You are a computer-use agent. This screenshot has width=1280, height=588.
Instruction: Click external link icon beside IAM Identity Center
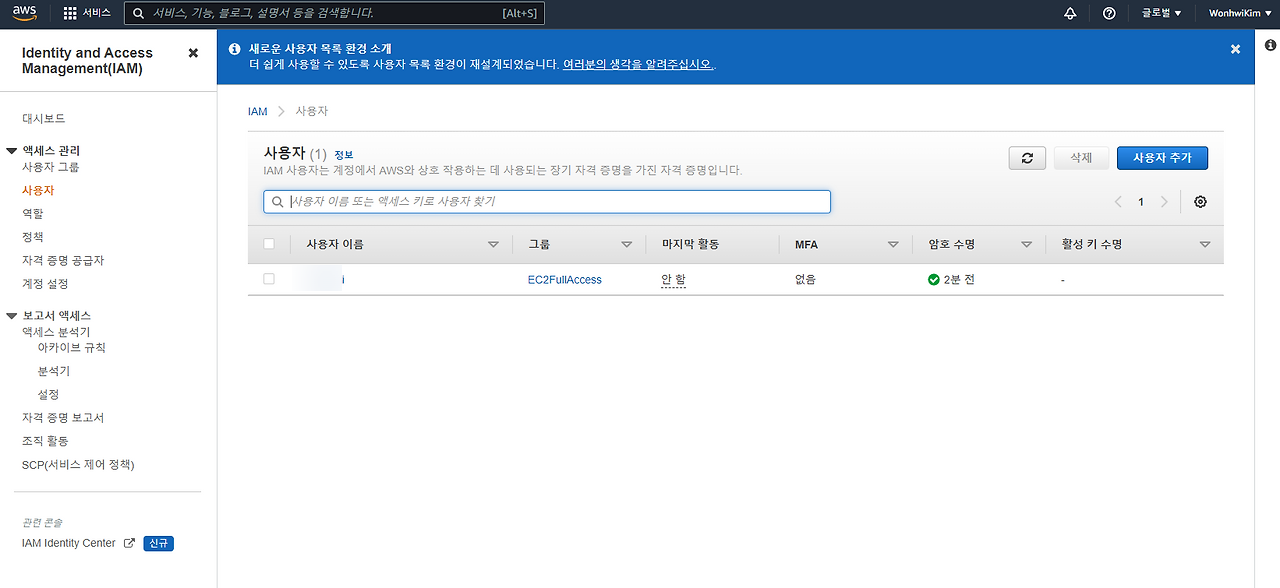point(129,543)
